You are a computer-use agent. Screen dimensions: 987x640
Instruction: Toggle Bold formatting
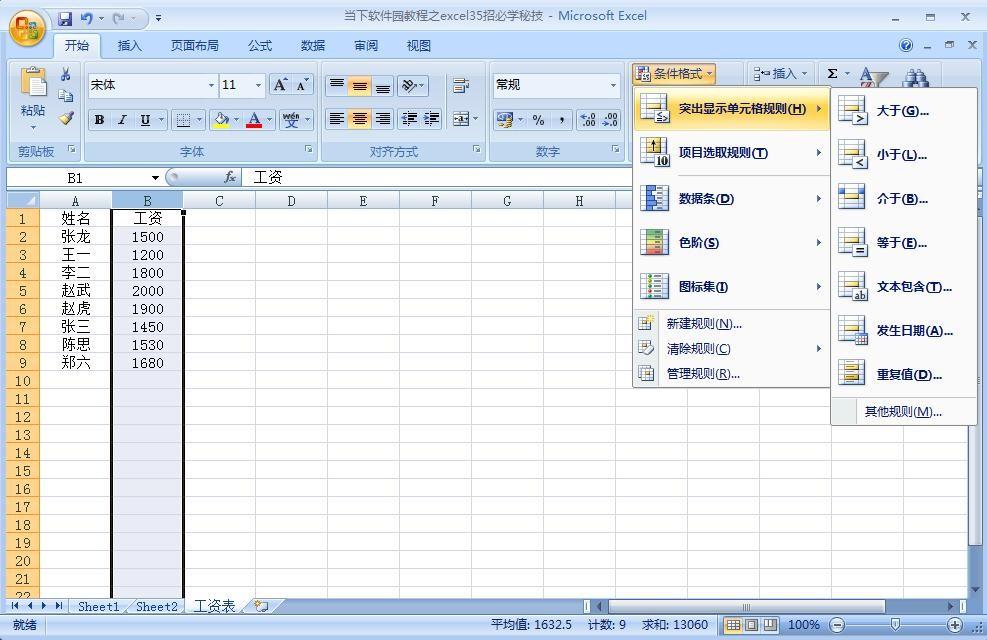click(99, 120)
